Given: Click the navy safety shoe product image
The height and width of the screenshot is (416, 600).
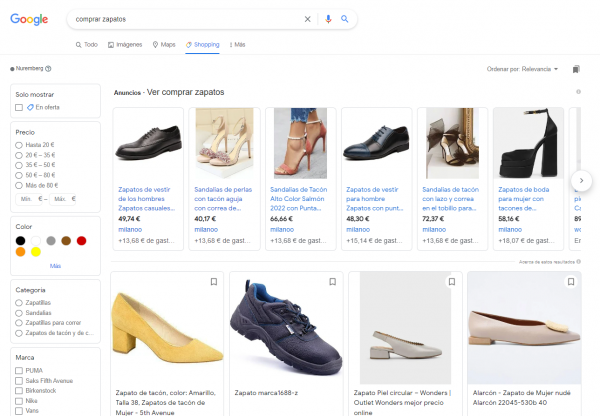Looking at the screenshot, I should 286,328.
